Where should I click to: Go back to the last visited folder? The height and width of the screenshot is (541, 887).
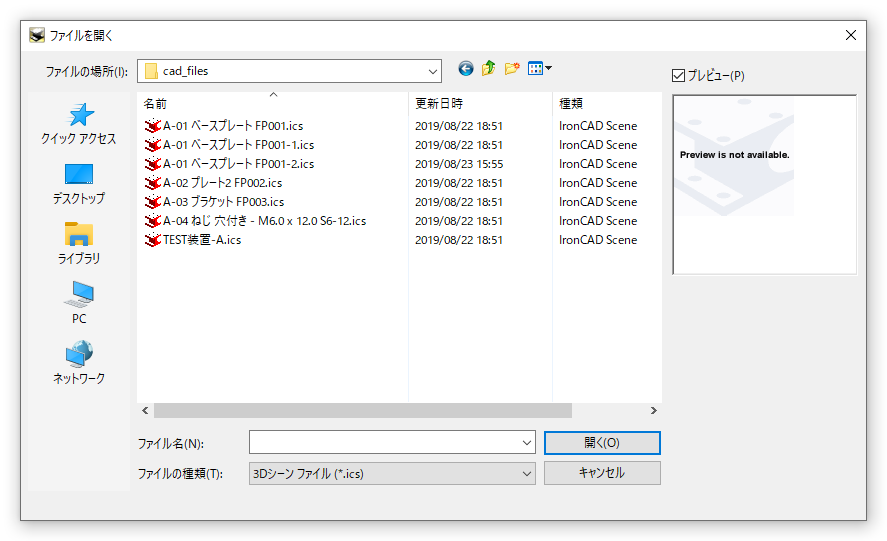pos(466,69)
